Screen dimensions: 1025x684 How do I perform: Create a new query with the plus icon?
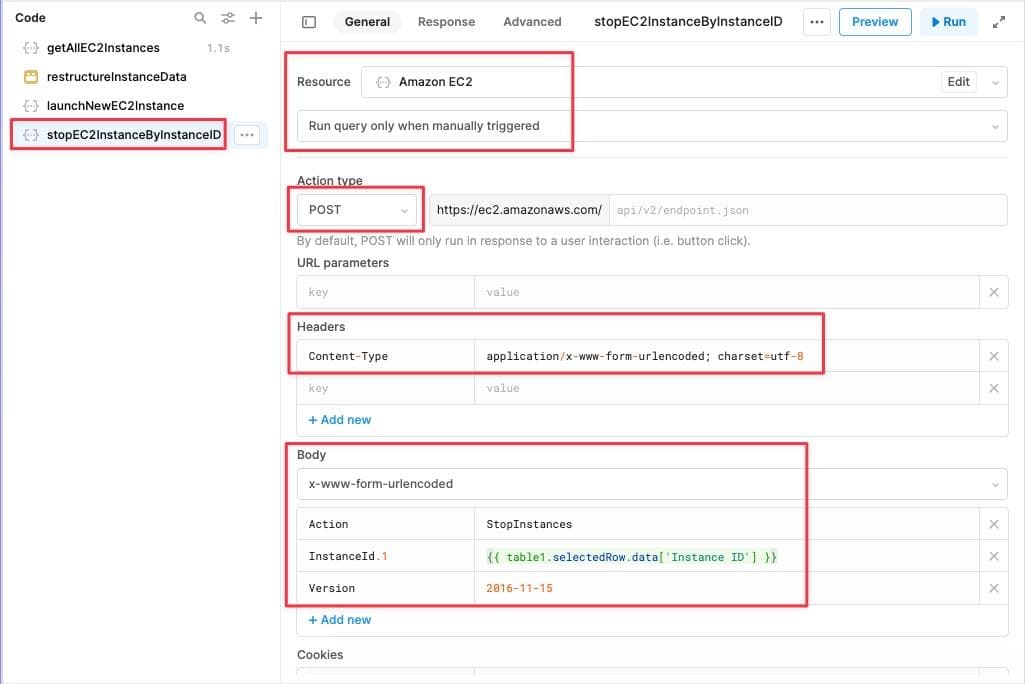click(x=254, y=17)
